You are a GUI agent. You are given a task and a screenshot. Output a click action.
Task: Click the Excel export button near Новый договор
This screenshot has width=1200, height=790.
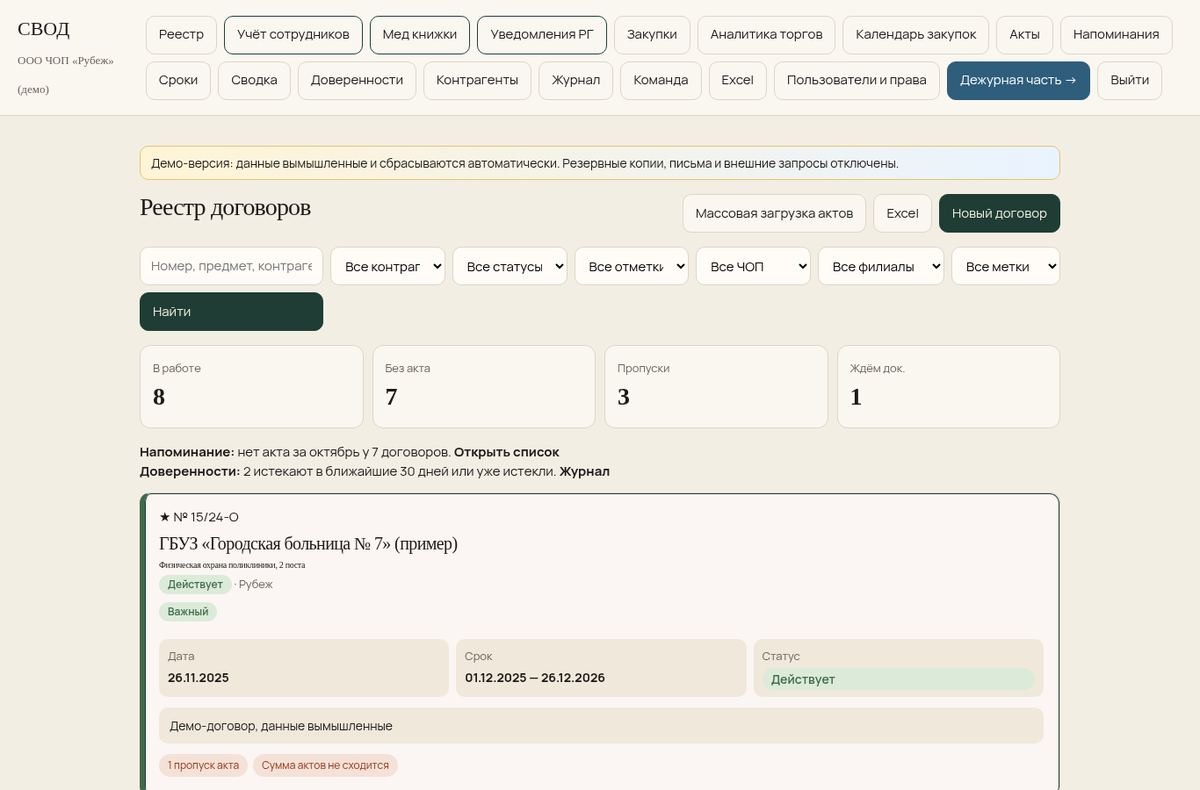click(902, 213)
